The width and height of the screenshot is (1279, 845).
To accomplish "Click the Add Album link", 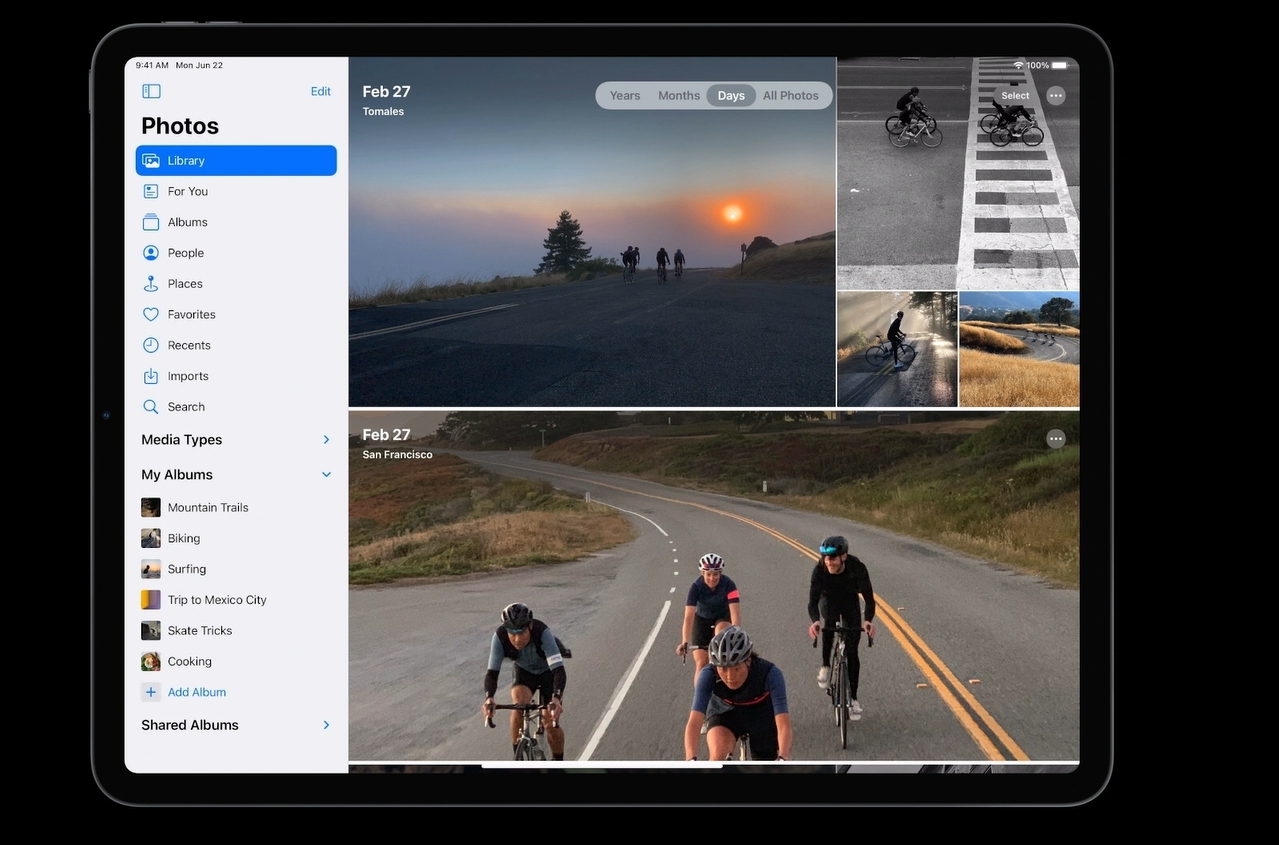I will (197, 692).
